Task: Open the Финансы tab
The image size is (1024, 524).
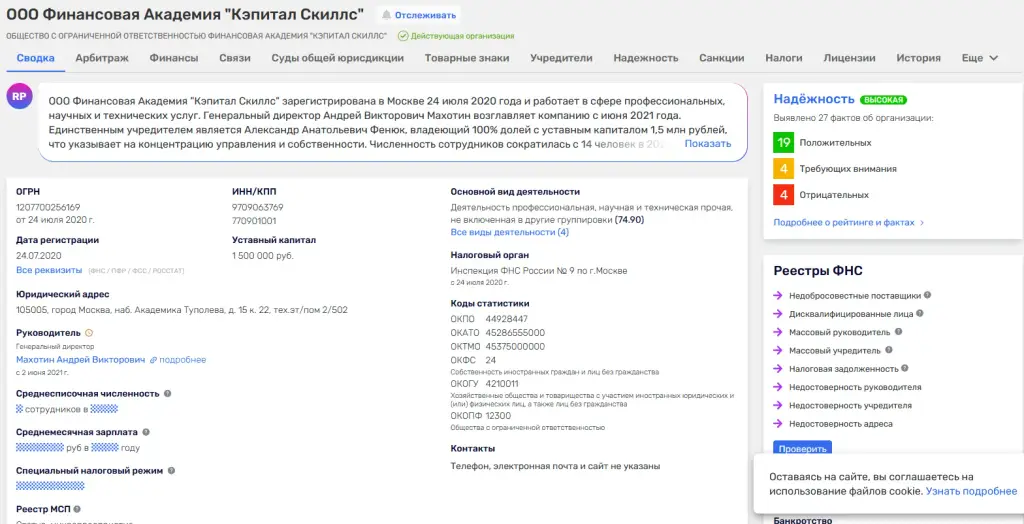Action: coord(174,58)
